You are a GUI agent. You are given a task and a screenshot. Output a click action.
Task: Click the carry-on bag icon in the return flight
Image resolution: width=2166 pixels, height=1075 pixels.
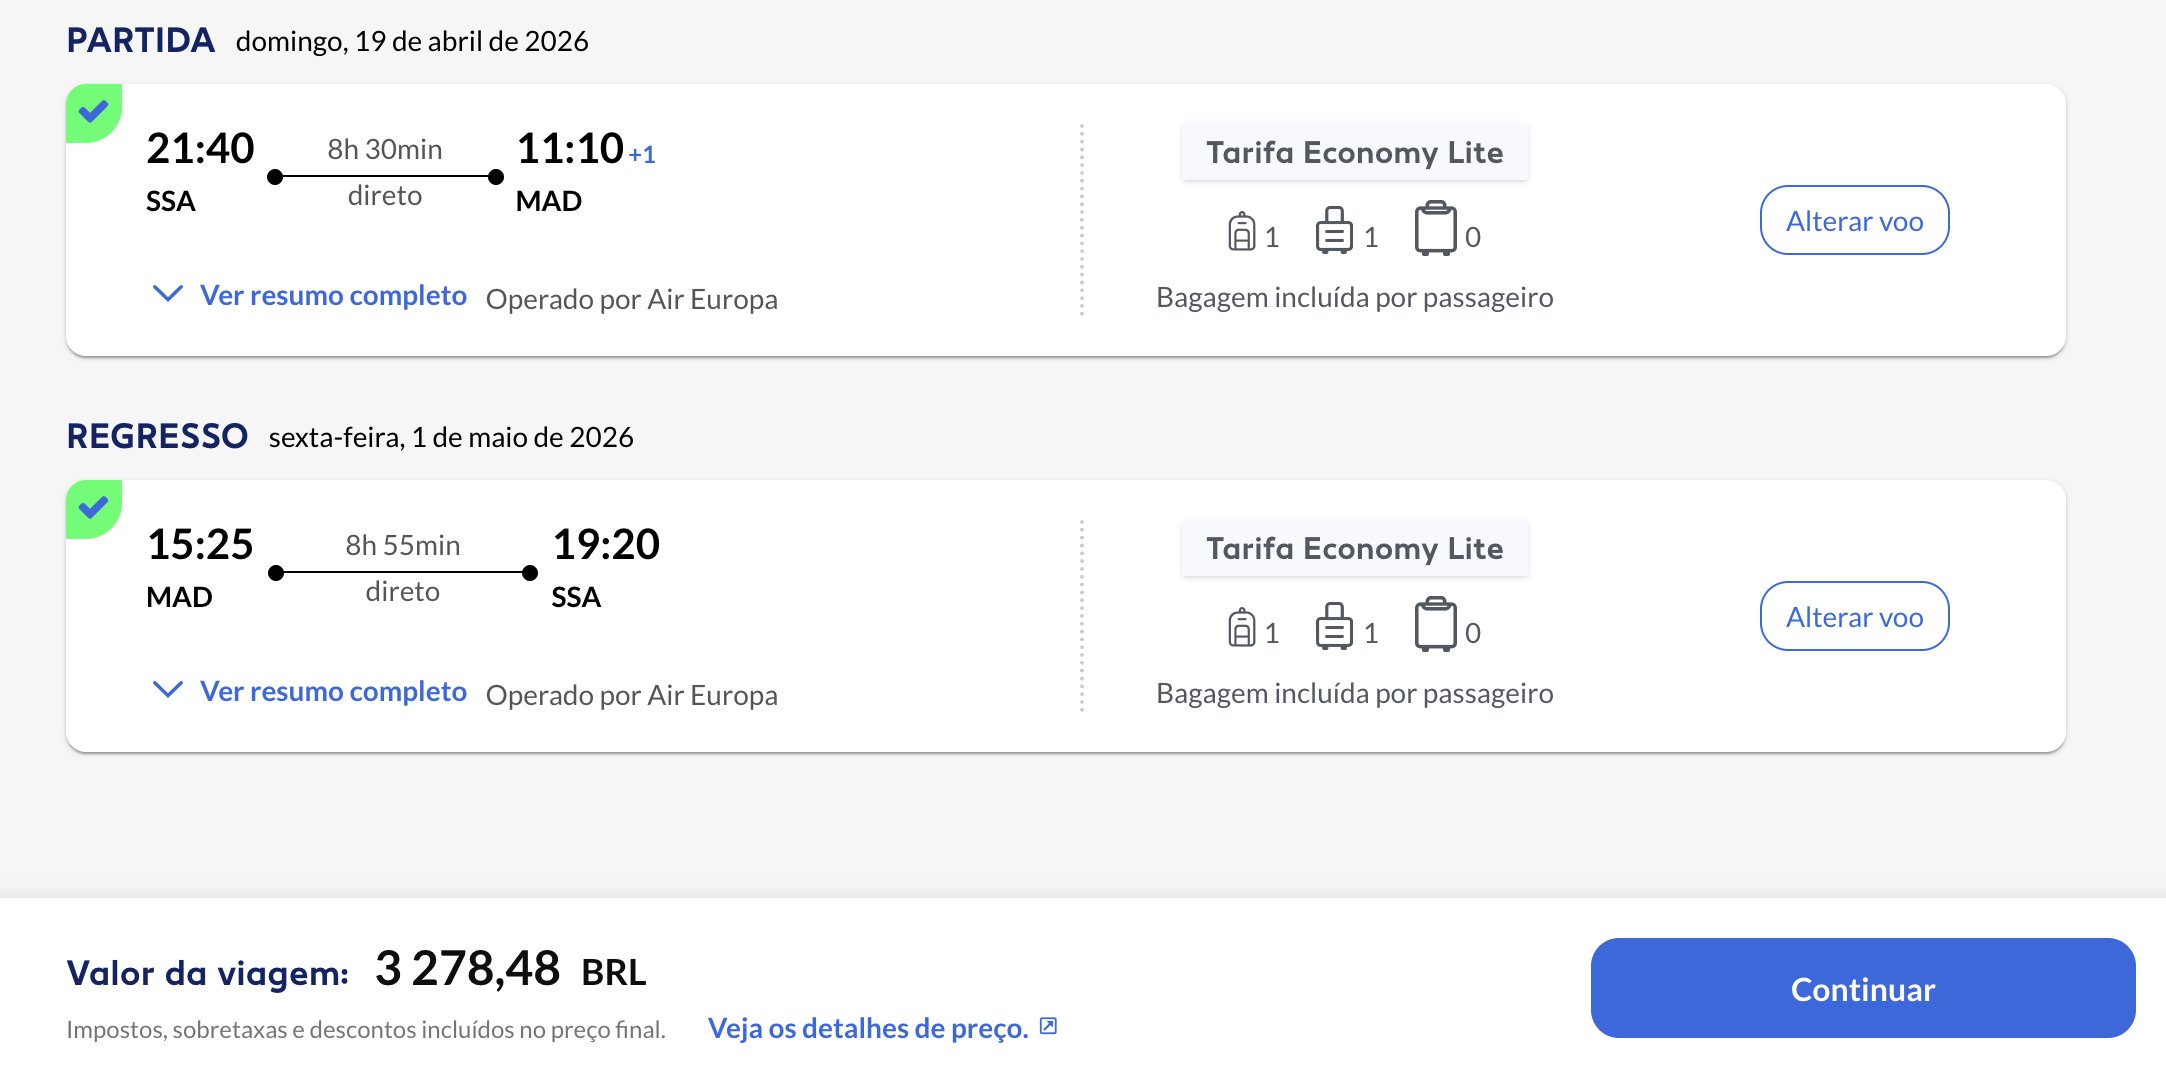point(1334,627)
